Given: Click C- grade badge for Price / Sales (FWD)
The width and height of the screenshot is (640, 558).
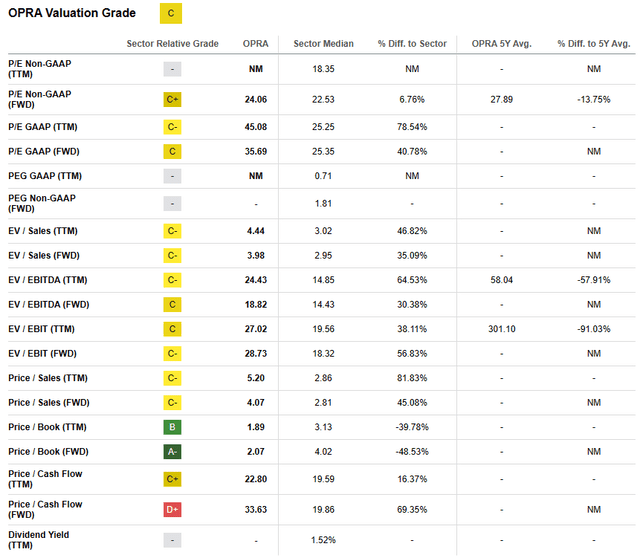Looking at the screenshot, I should tap(172, 402).
